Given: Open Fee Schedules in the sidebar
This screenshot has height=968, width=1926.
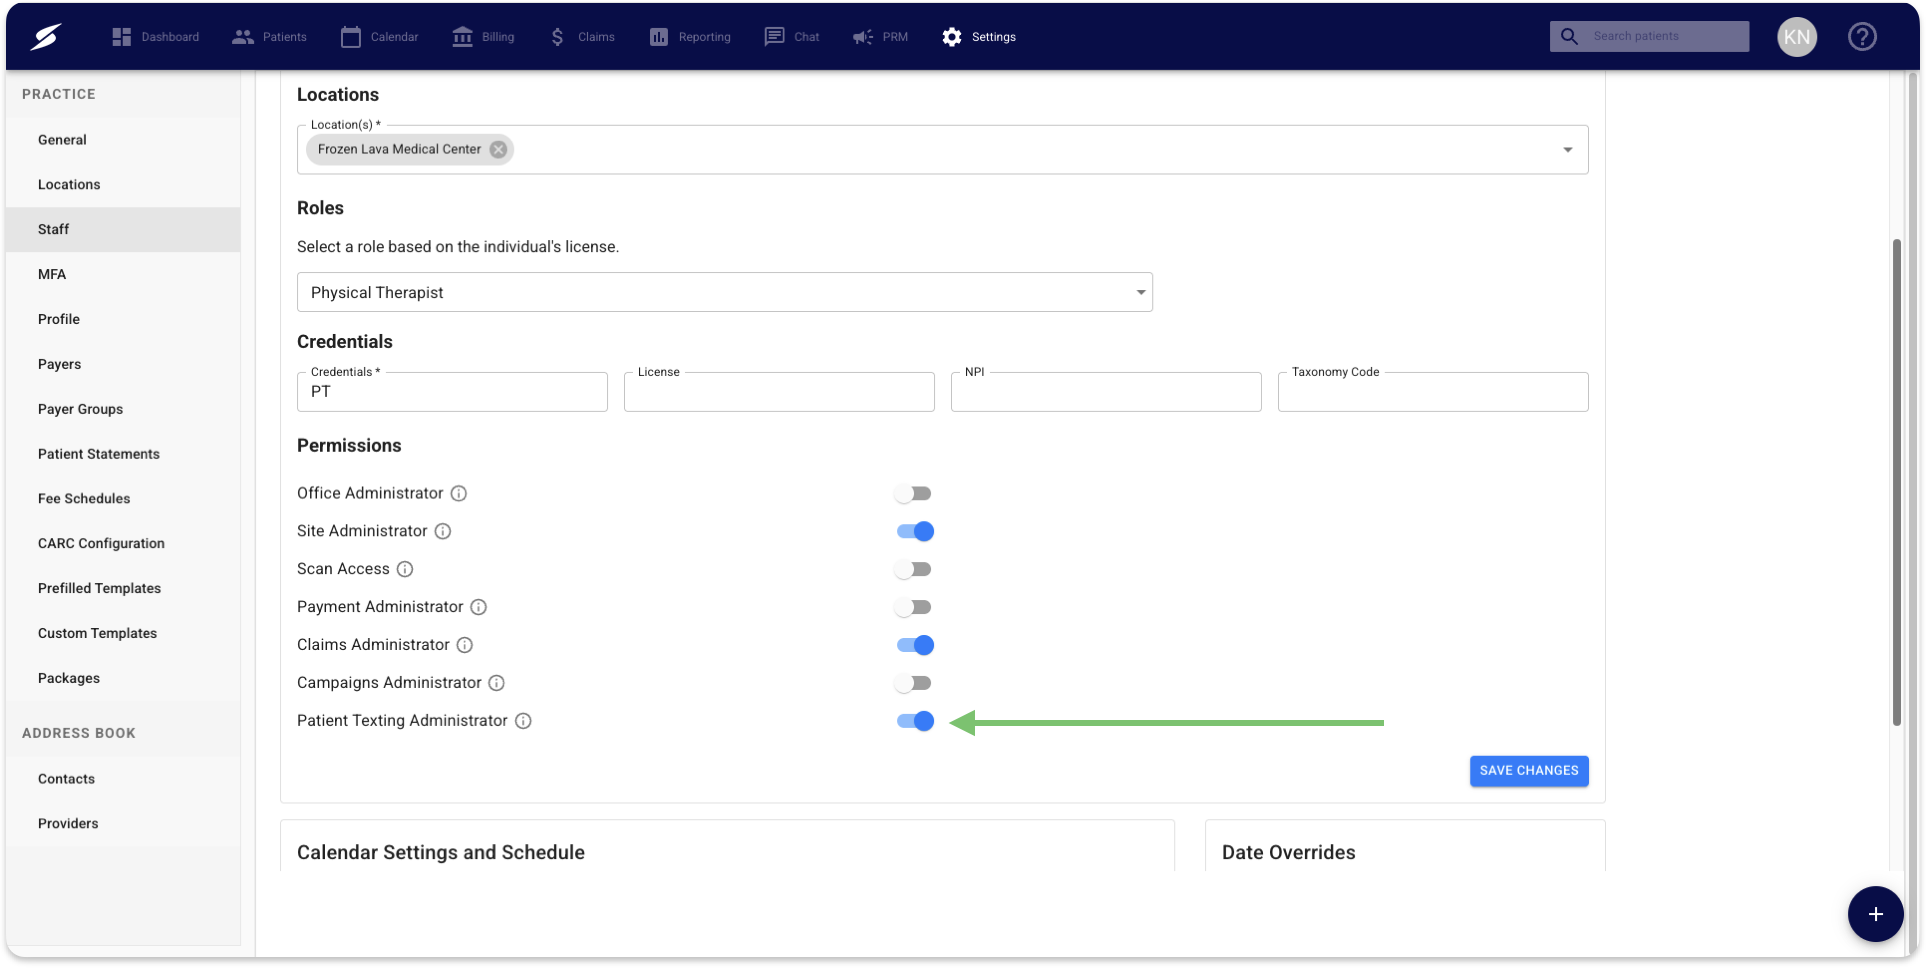Looking at the screenshot, I should click(123, 498).
